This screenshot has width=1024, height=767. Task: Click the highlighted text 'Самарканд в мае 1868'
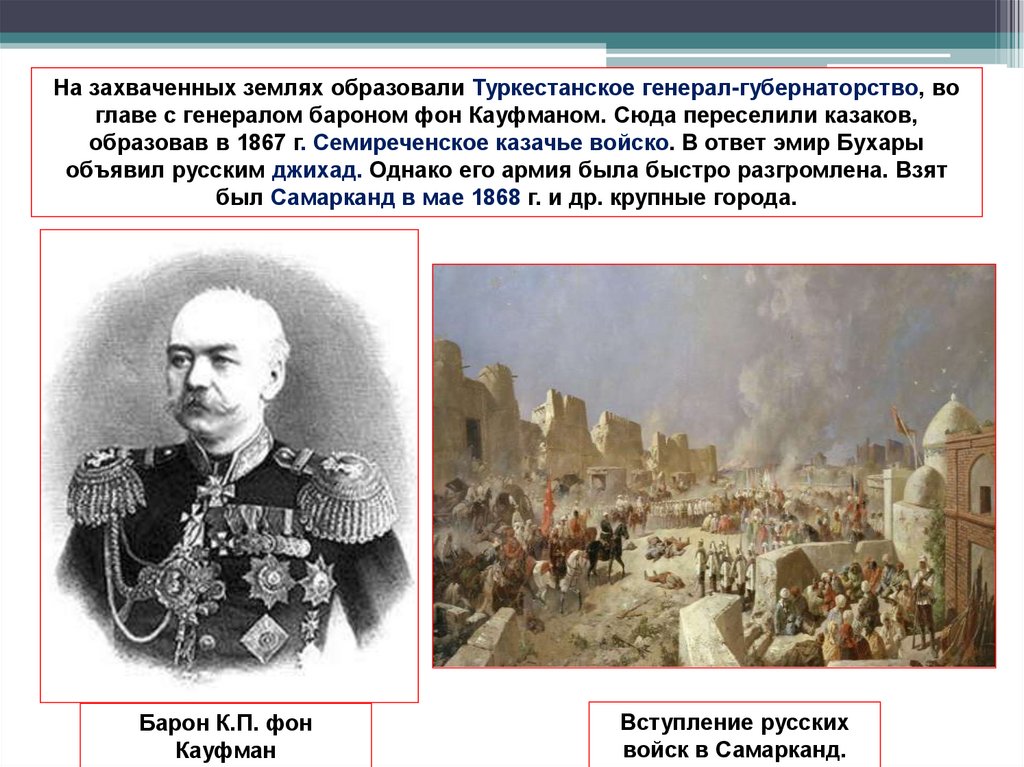tap(395, 197)
